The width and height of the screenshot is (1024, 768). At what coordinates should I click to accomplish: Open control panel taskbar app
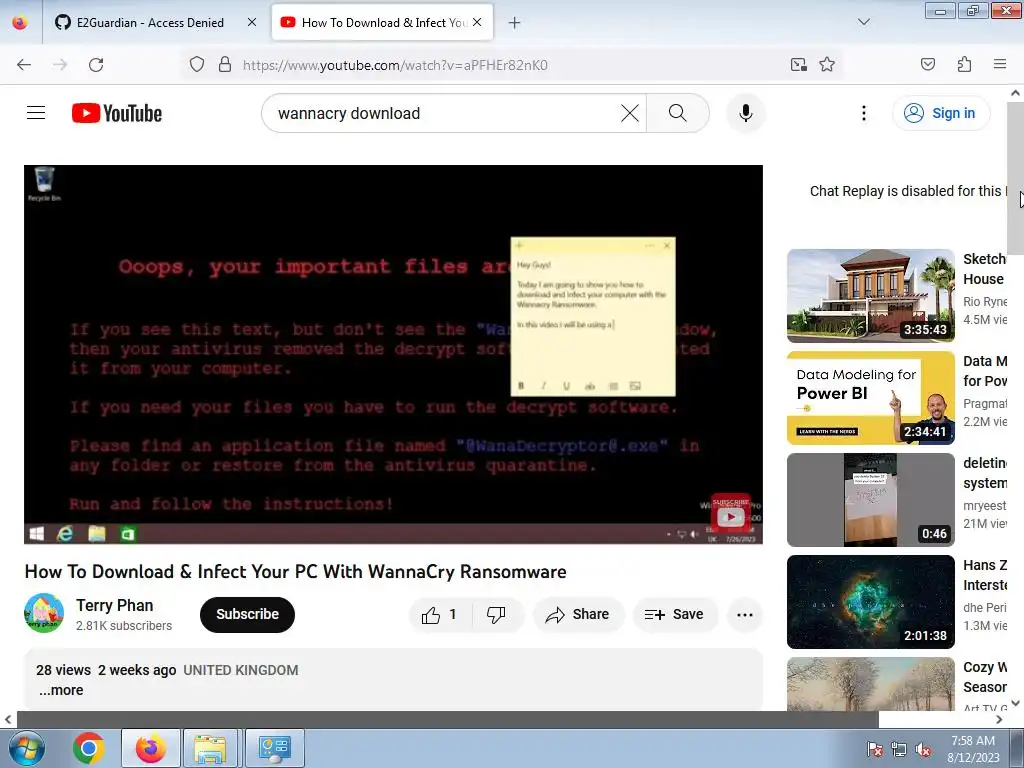pyautogui.click(x=274, y=748)
